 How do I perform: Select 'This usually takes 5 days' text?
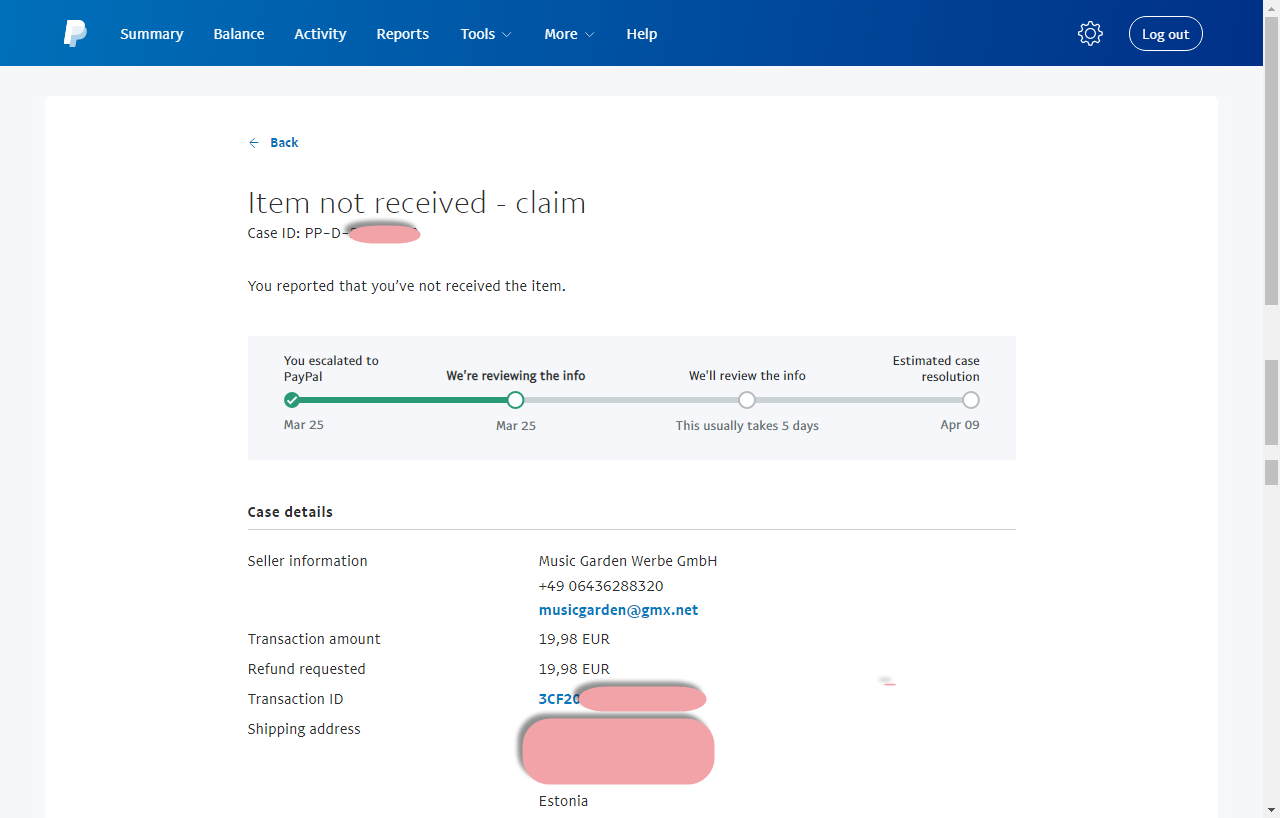click(x=747, y=426)
